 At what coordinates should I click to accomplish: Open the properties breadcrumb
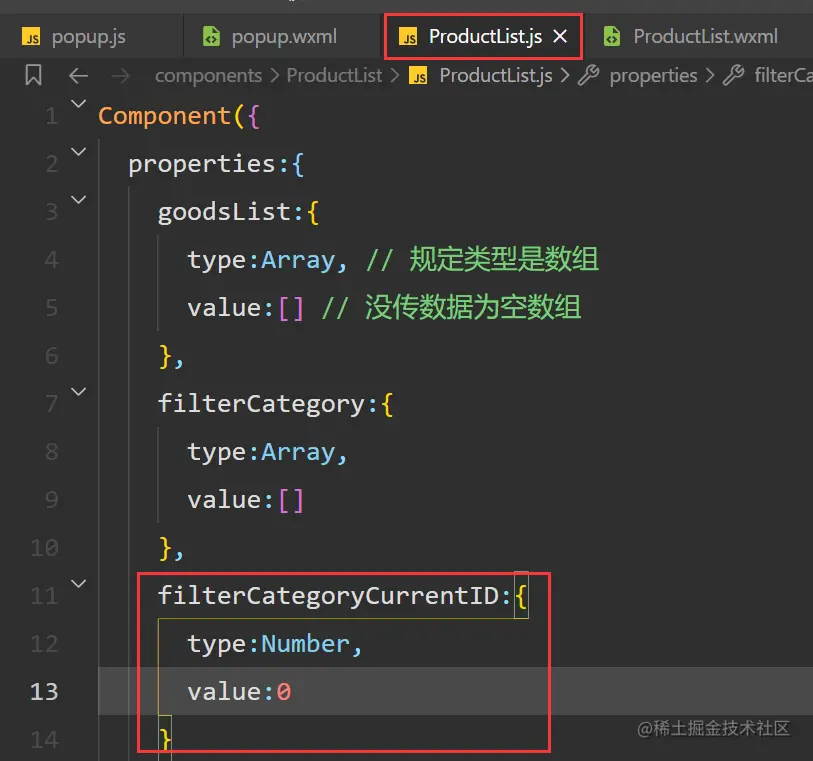[653, 76]
